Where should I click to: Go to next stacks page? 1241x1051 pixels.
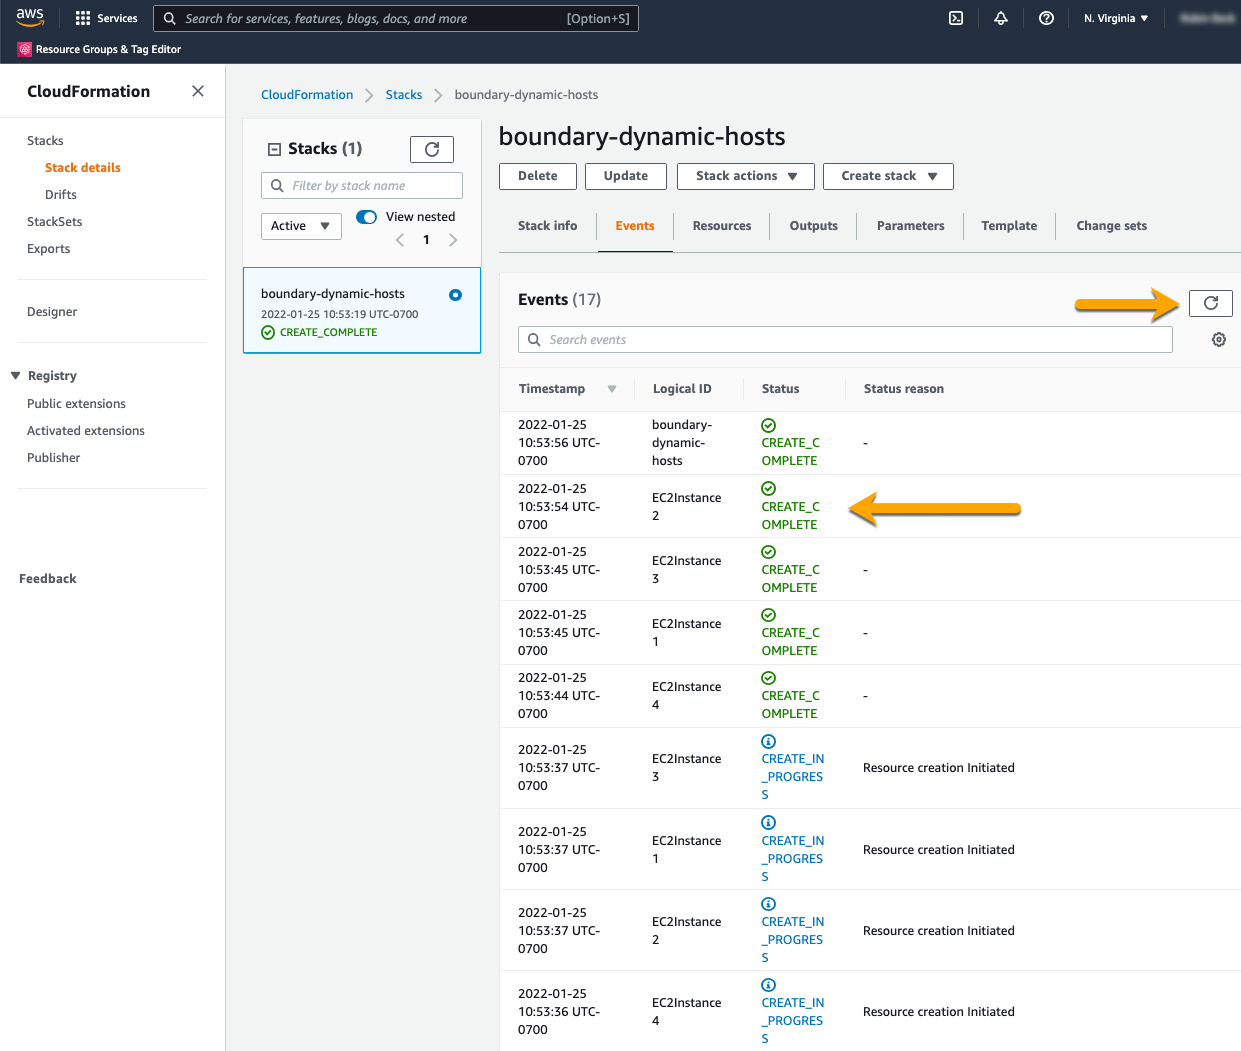coord(453,240)
